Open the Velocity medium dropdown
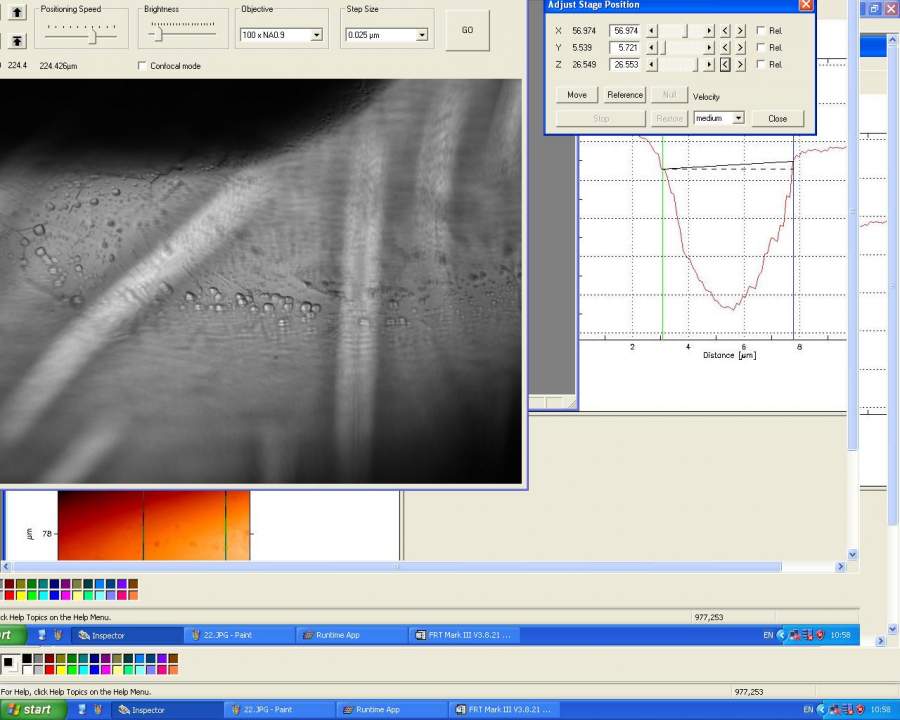This screenshot has width=900, height=720. click(738, 118)
